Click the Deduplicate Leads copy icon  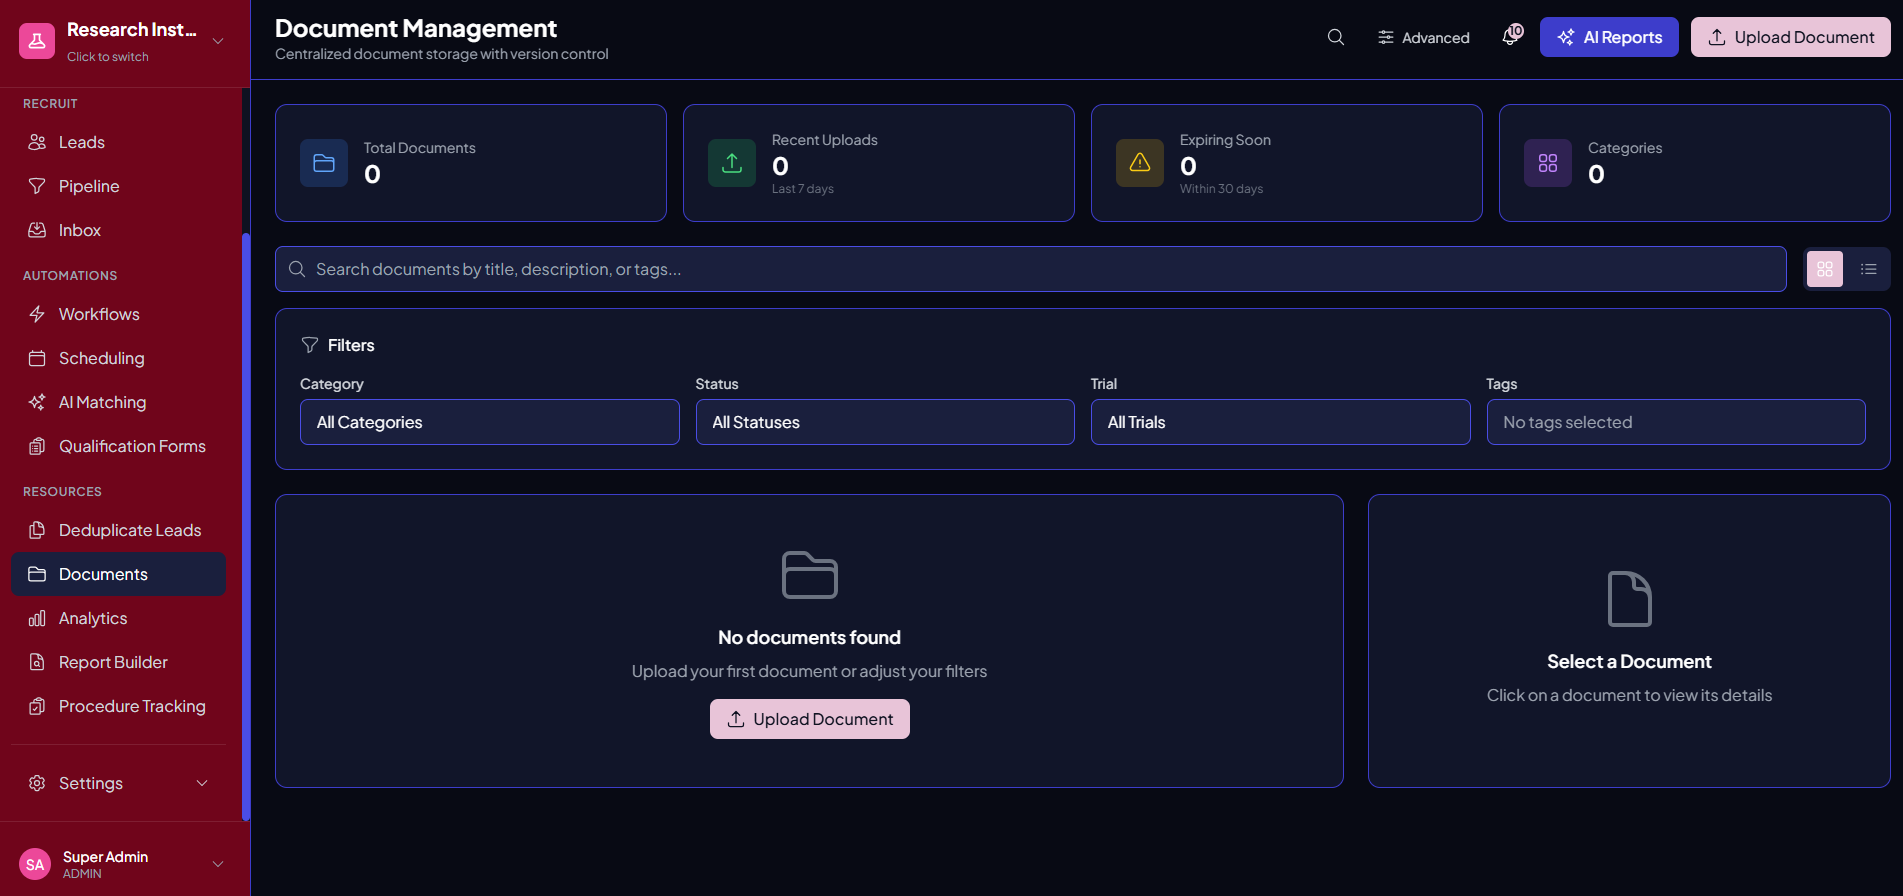(x=37, y=530)
